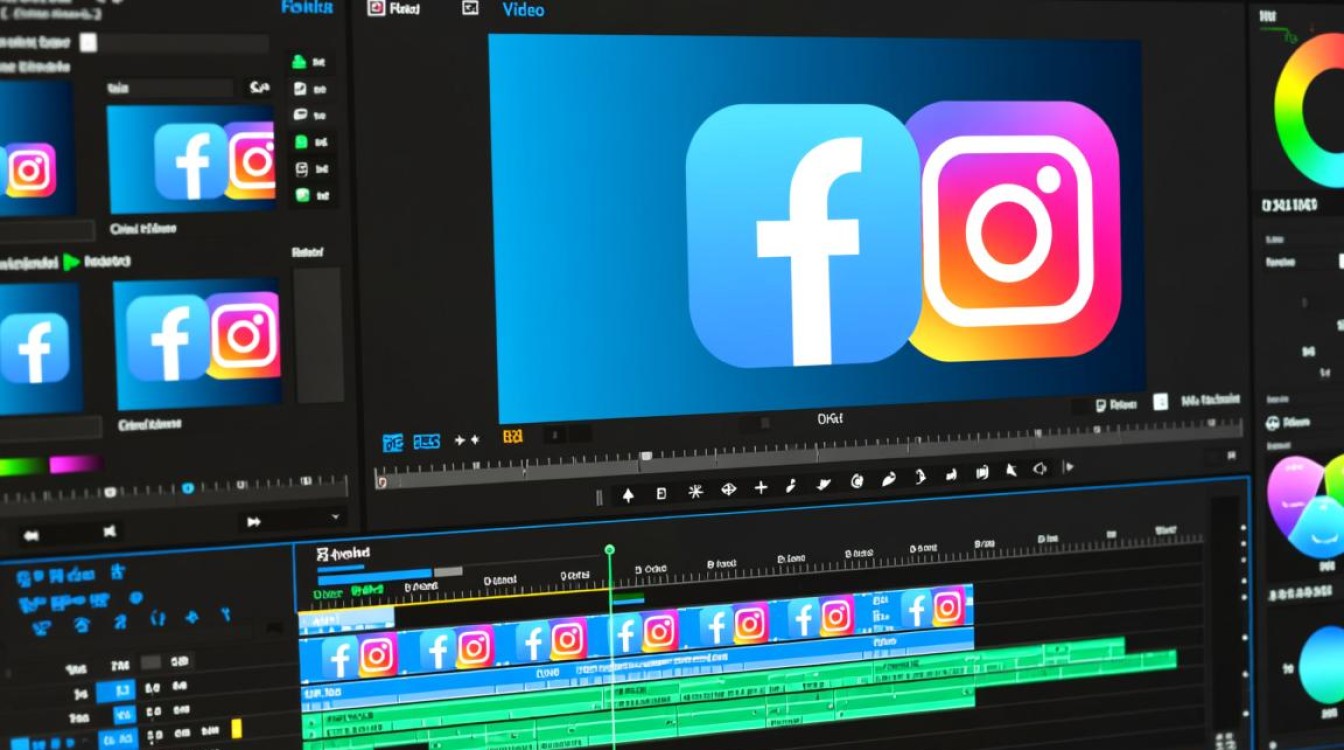Viewport: 1344px width, 750px height.
Task: Toggle the white checkbox near the top-left field
Action: click(x=88, y=42)
